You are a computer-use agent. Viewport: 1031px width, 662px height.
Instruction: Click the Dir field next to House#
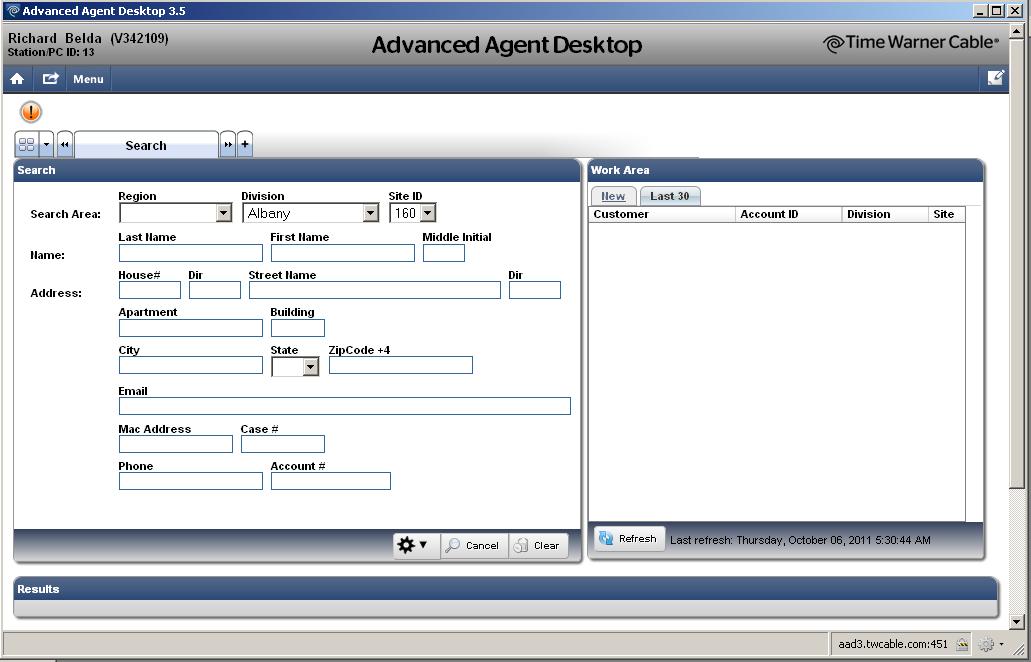coord(214,290)
